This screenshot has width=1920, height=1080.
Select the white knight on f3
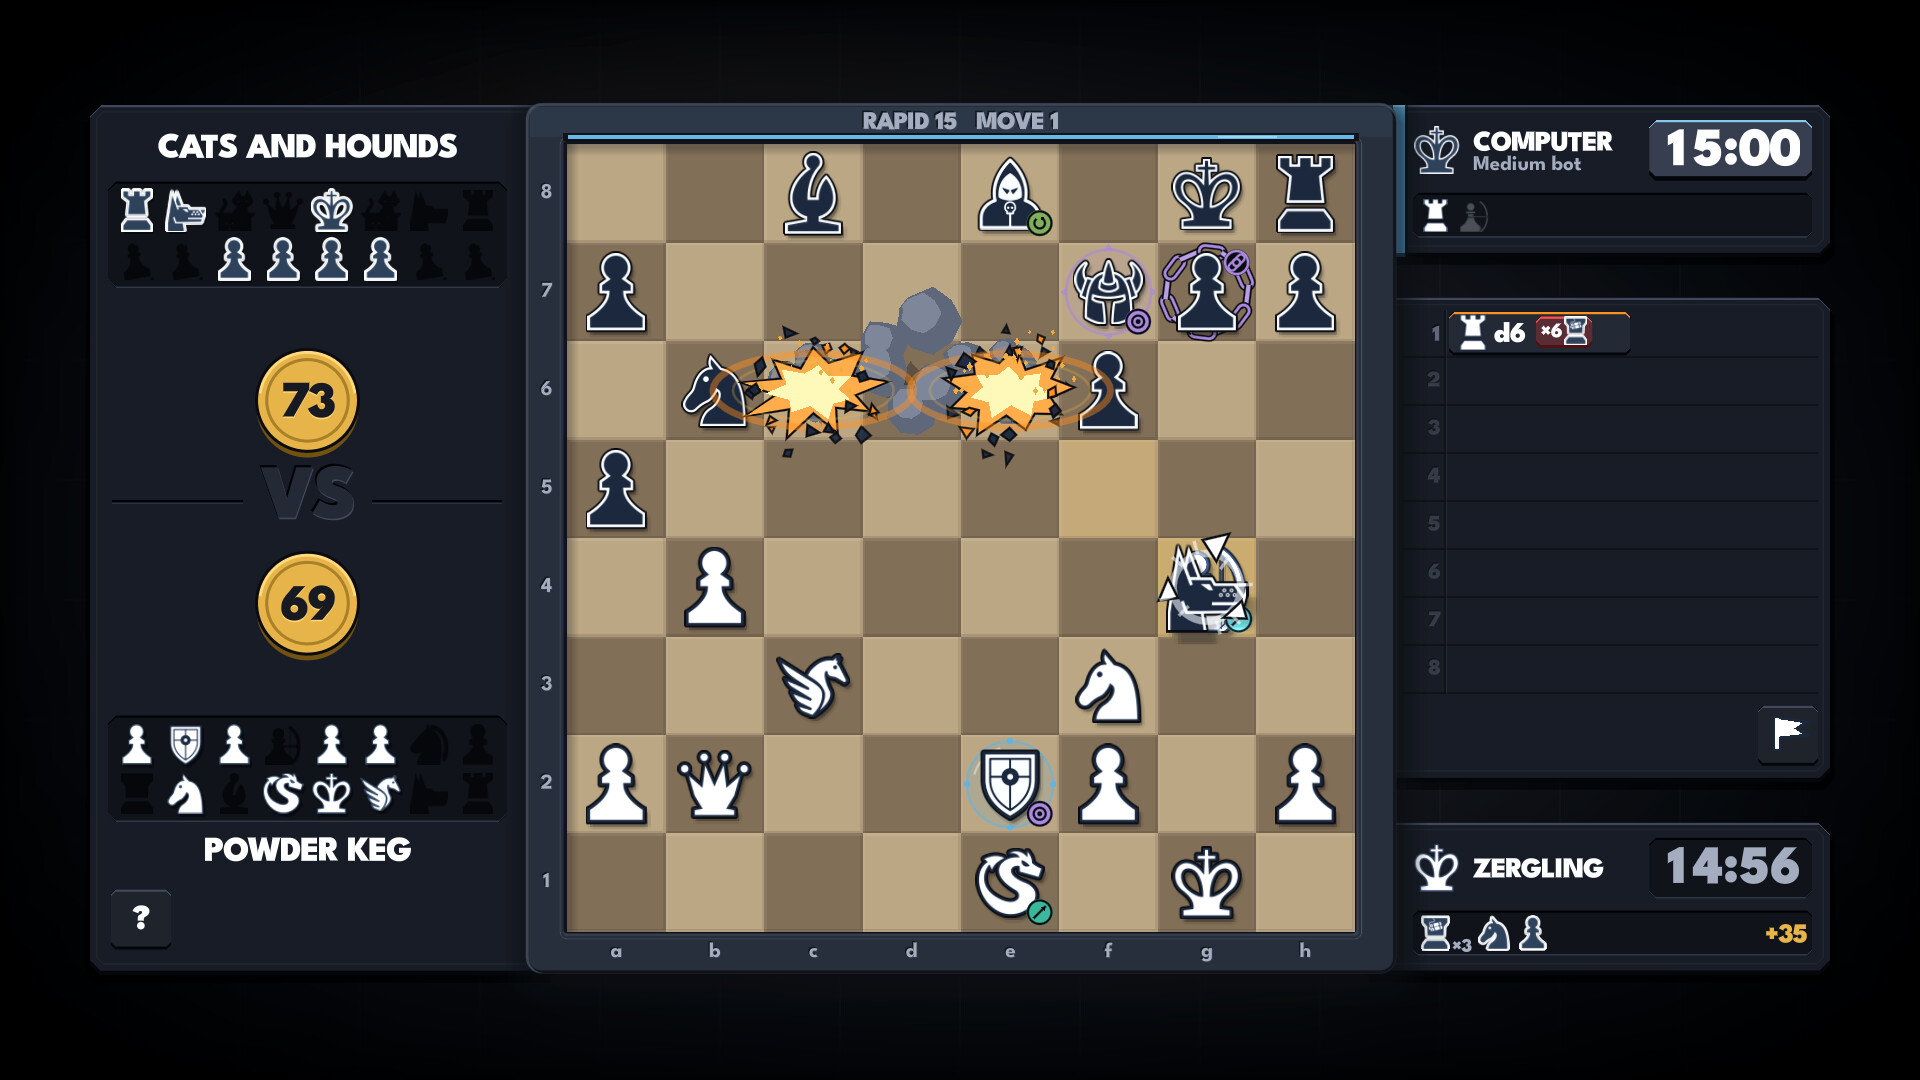[x=1108, y=686]
